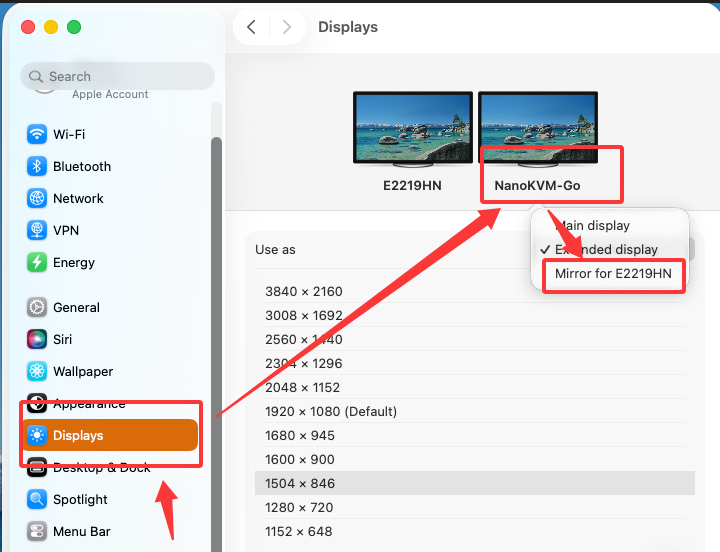Open the Bluetooth label in sidebar
The height and width of the screenshot is (552, 720).
(x=82, y=166)
